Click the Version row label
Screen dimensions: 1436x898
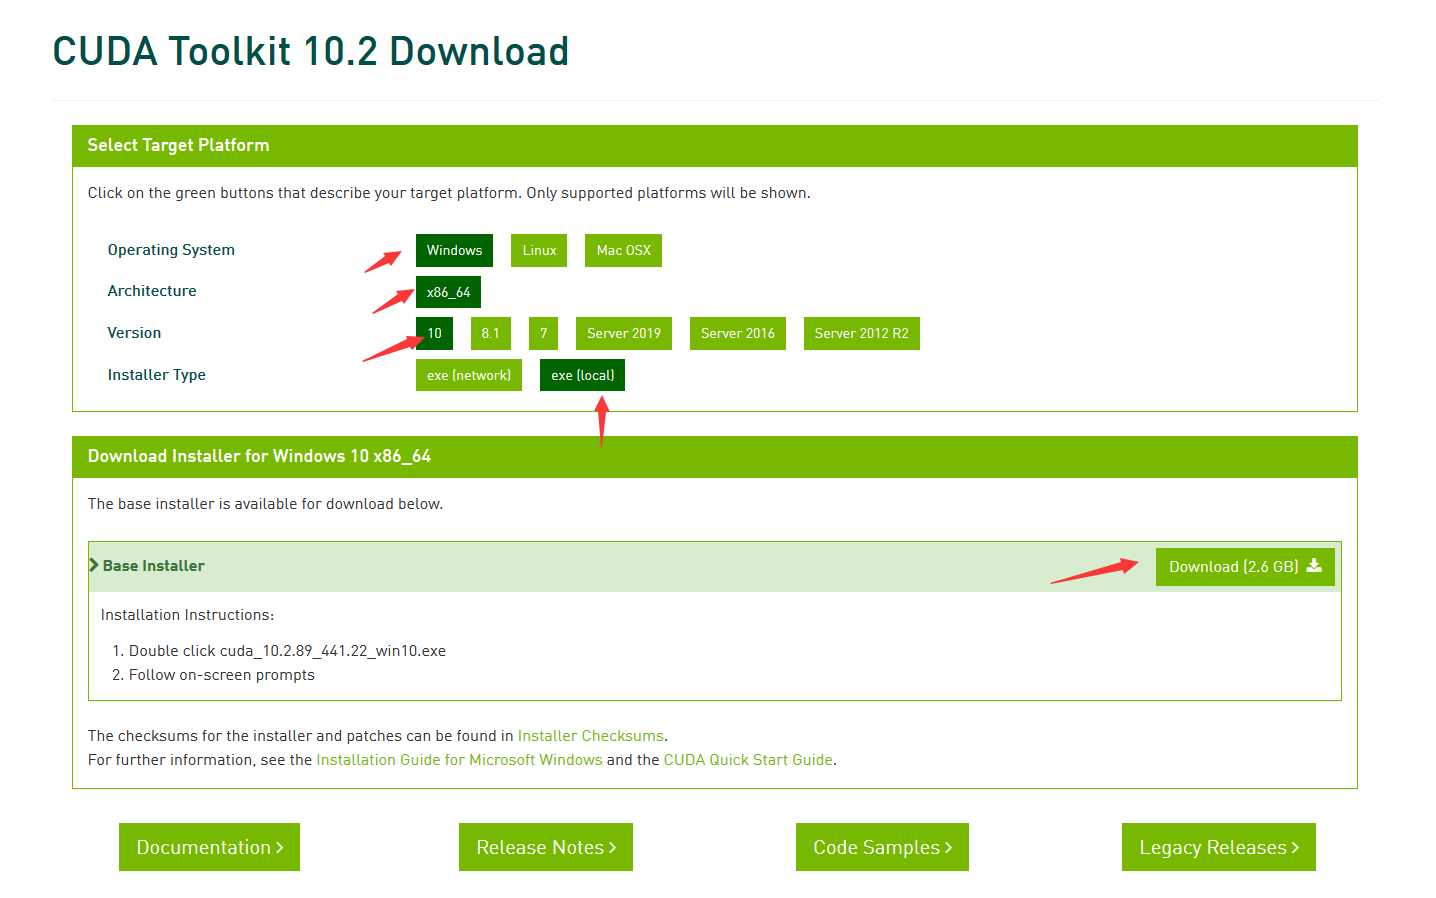[x=134, y=333]
